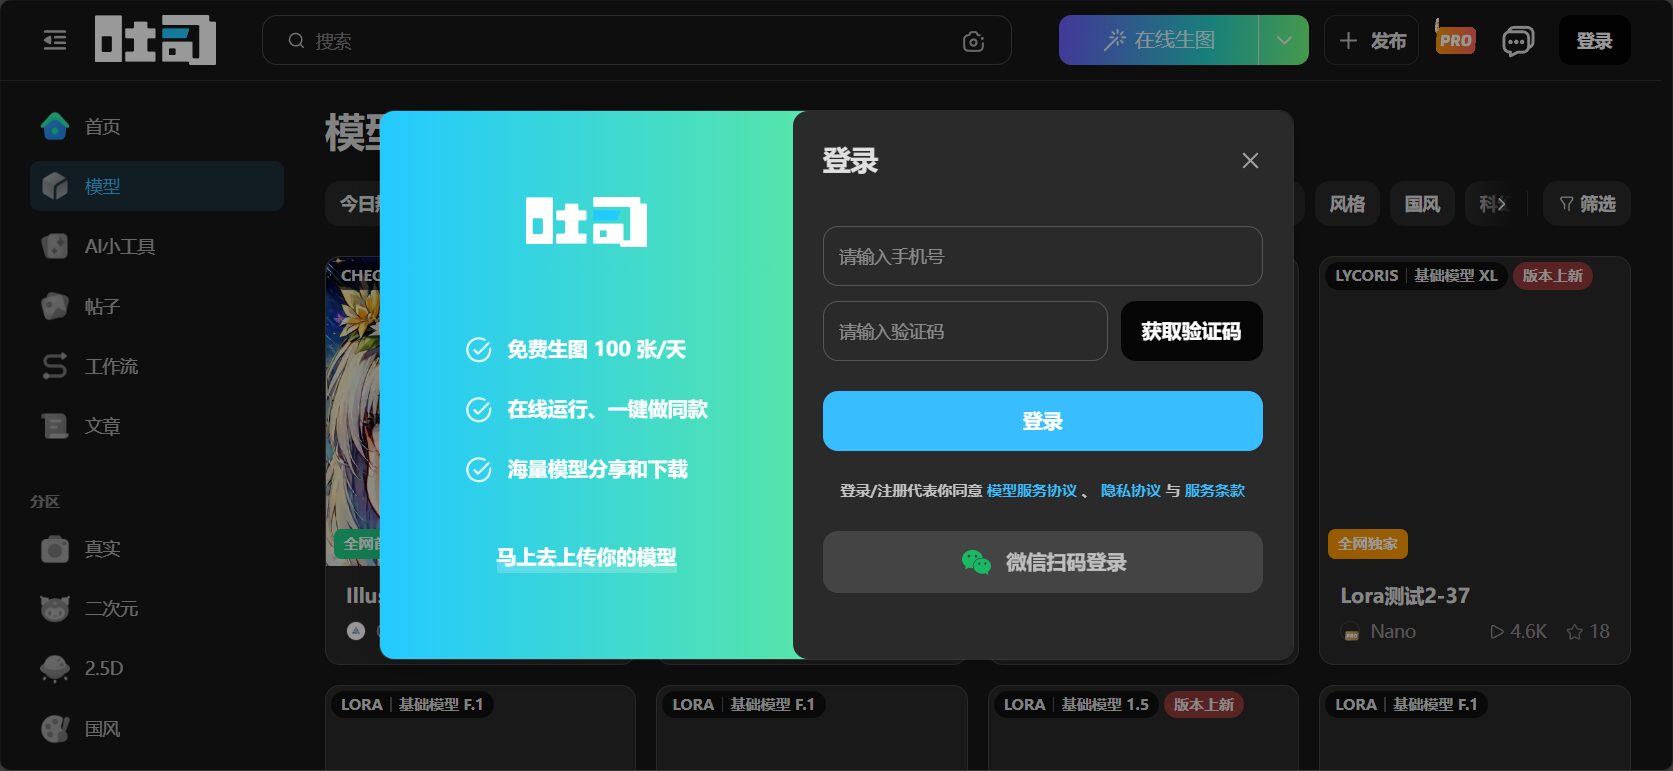Click the pig icon next to 二次元

click(x=55, y=608)
